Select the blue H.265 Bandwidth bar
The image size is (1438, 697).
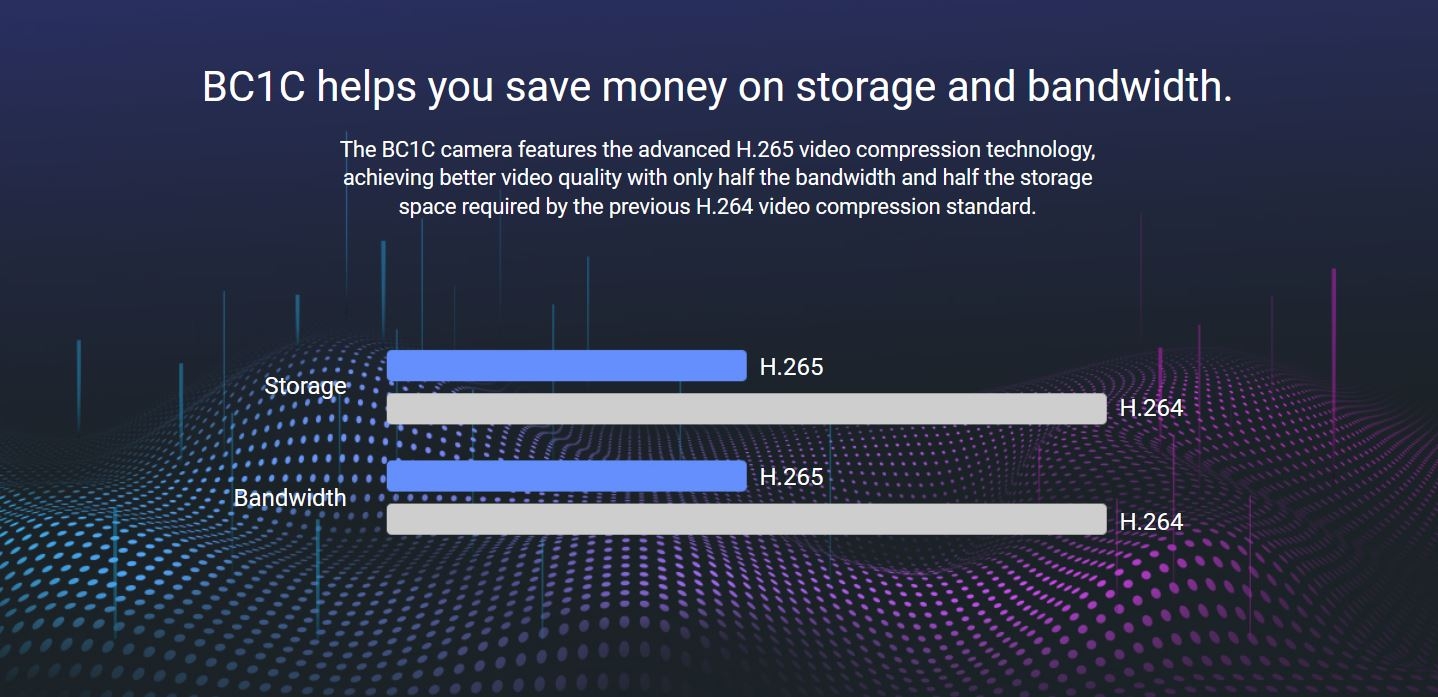coord(566,476)
